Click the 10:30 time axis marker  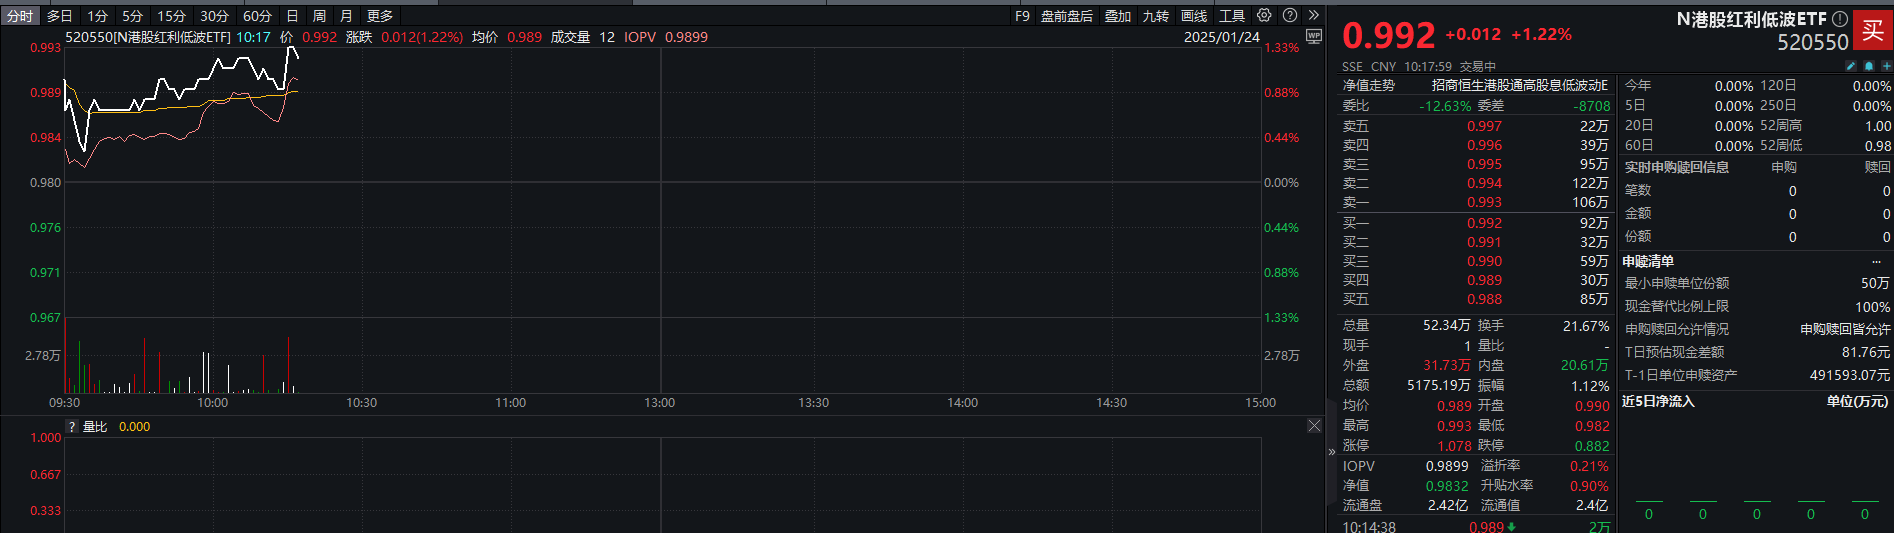[x=361, y=403]
